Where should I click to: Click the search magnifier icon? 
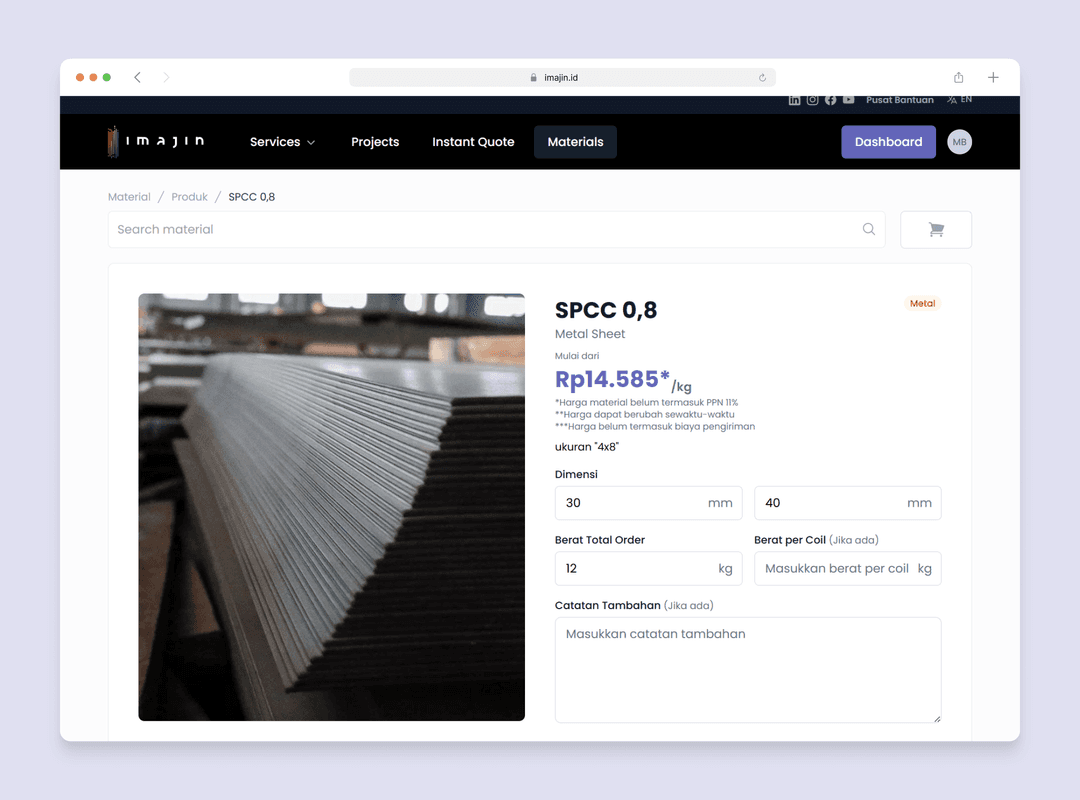[x=869, y=229]
